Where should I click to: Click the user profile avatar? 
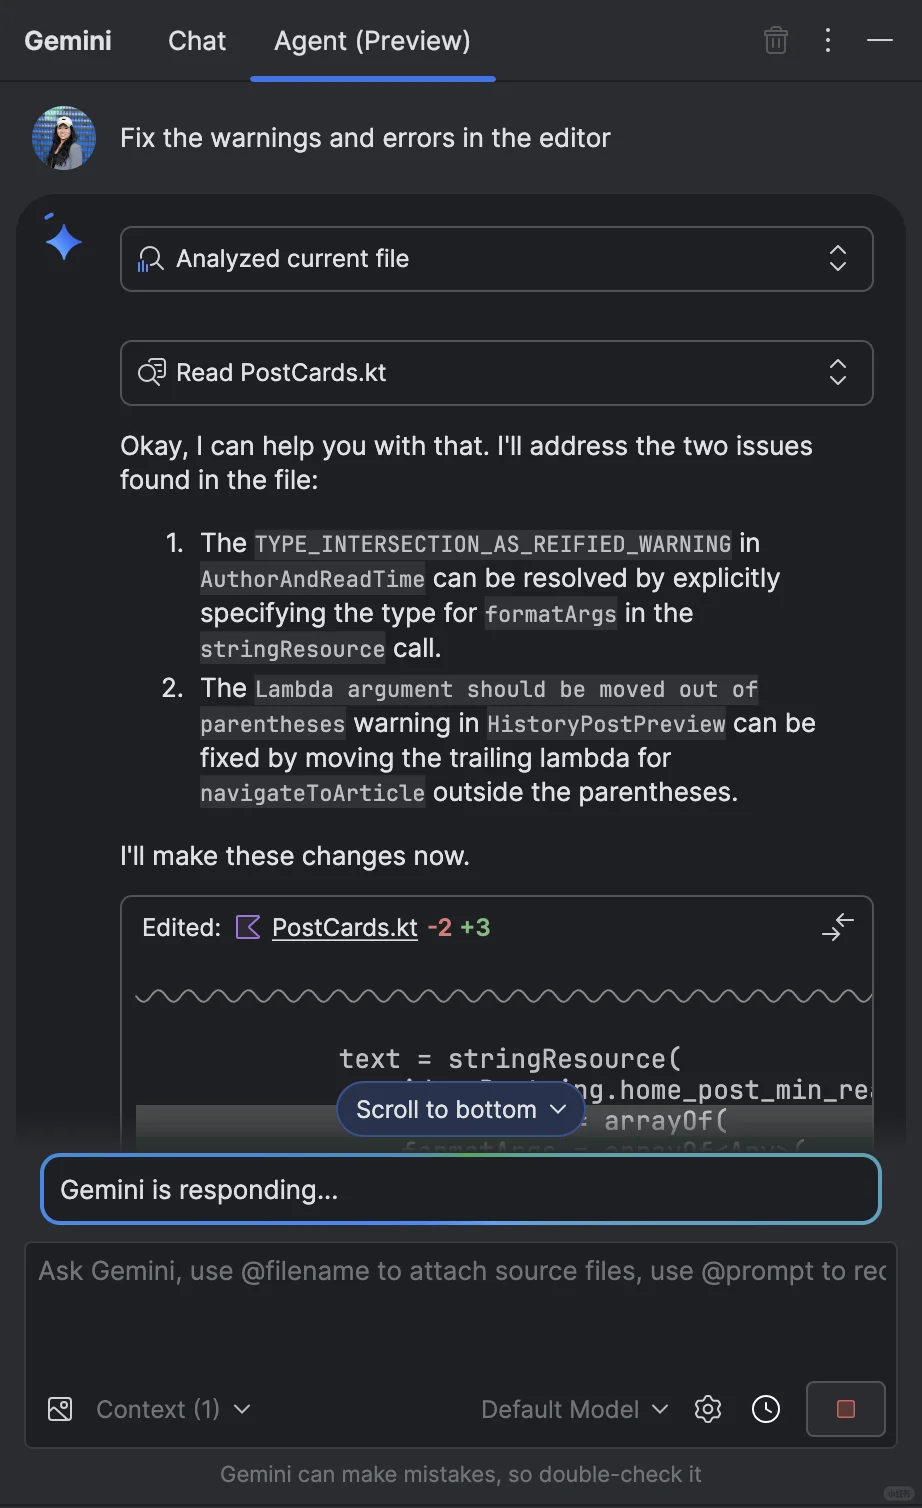64,138
